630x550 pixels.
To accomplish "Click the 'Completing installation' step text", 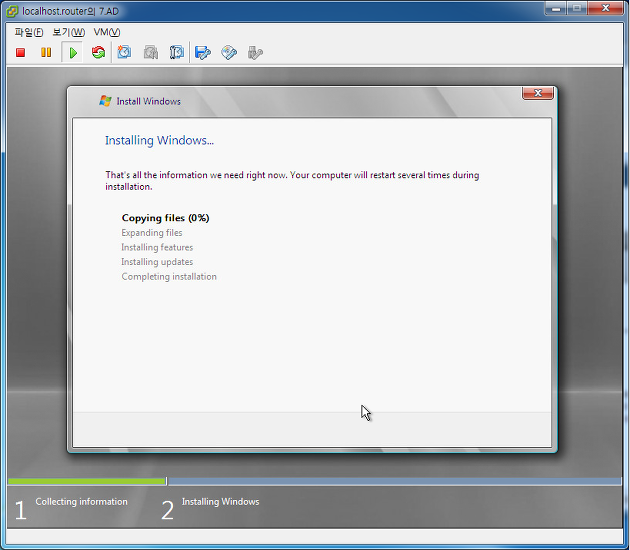I will pos(169,276).
